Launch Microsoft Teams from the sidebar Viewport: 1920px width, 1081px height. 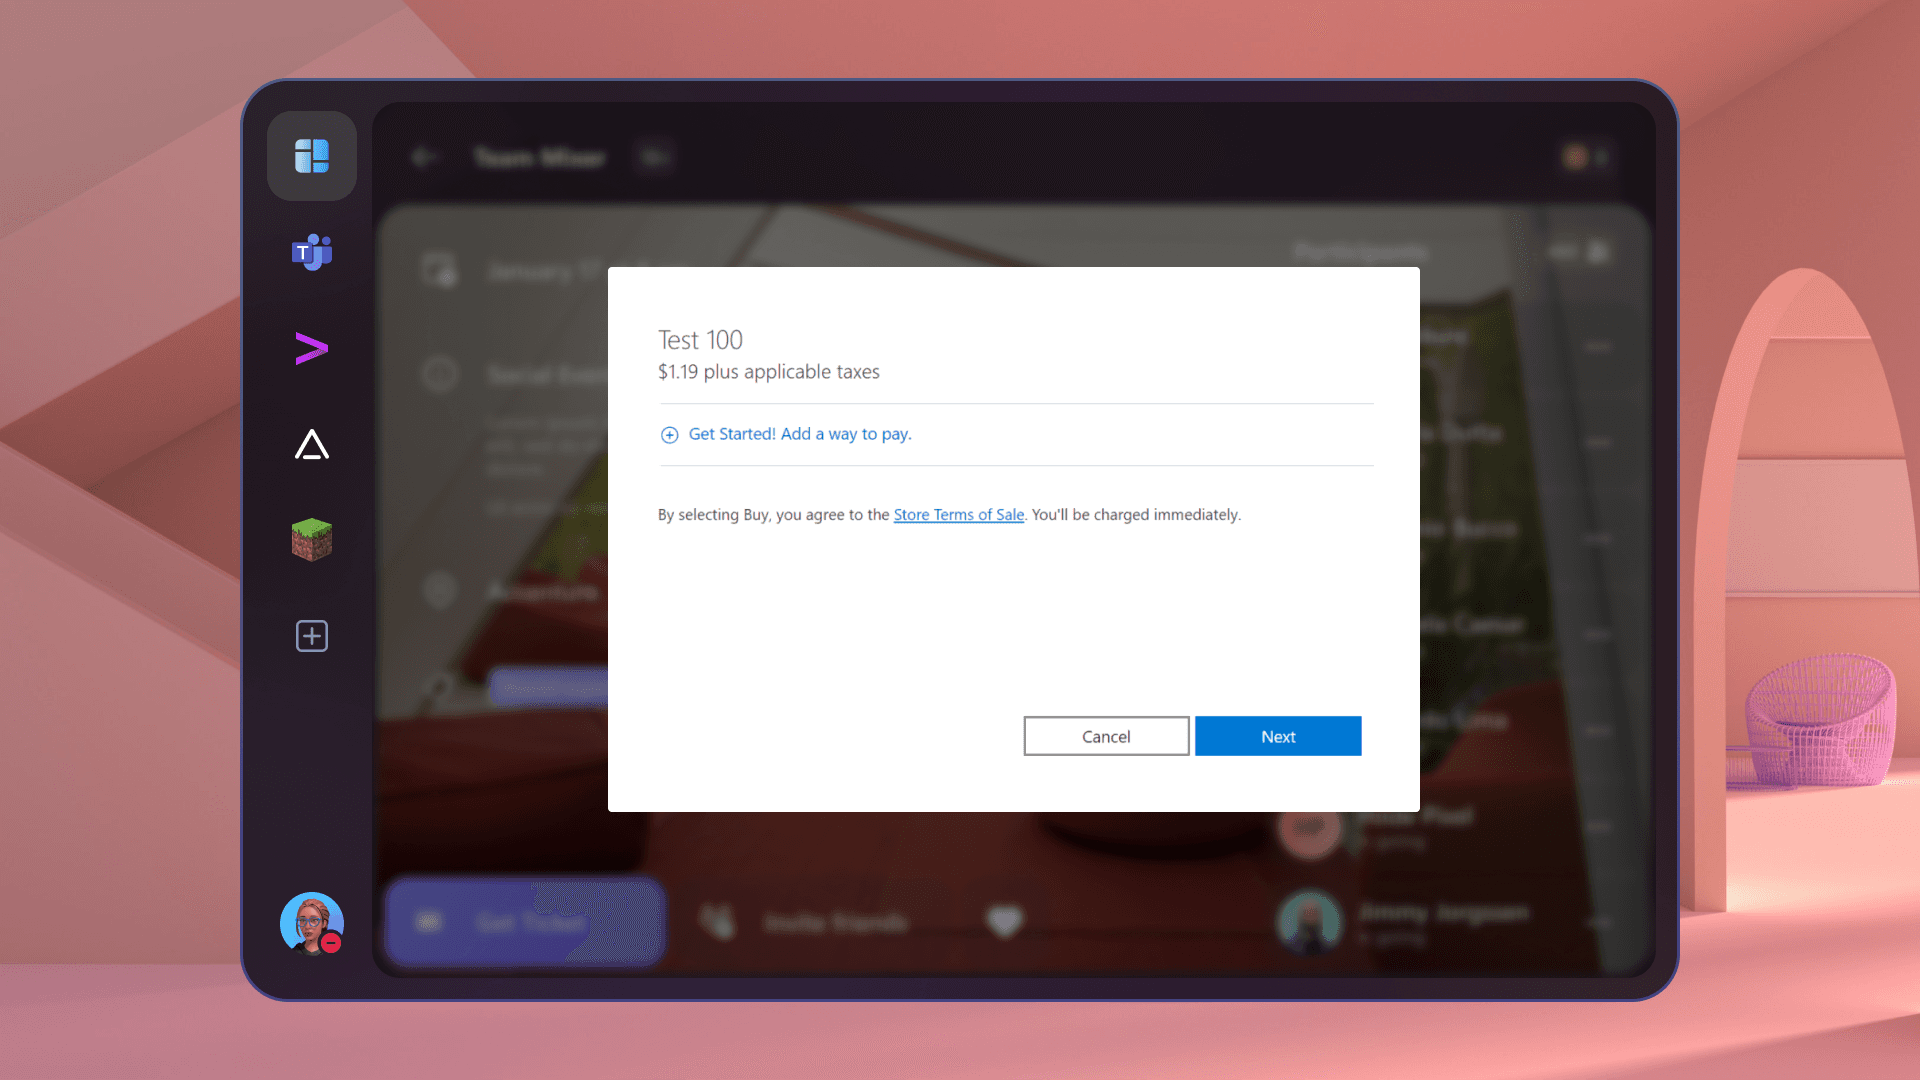coord(311,252)
